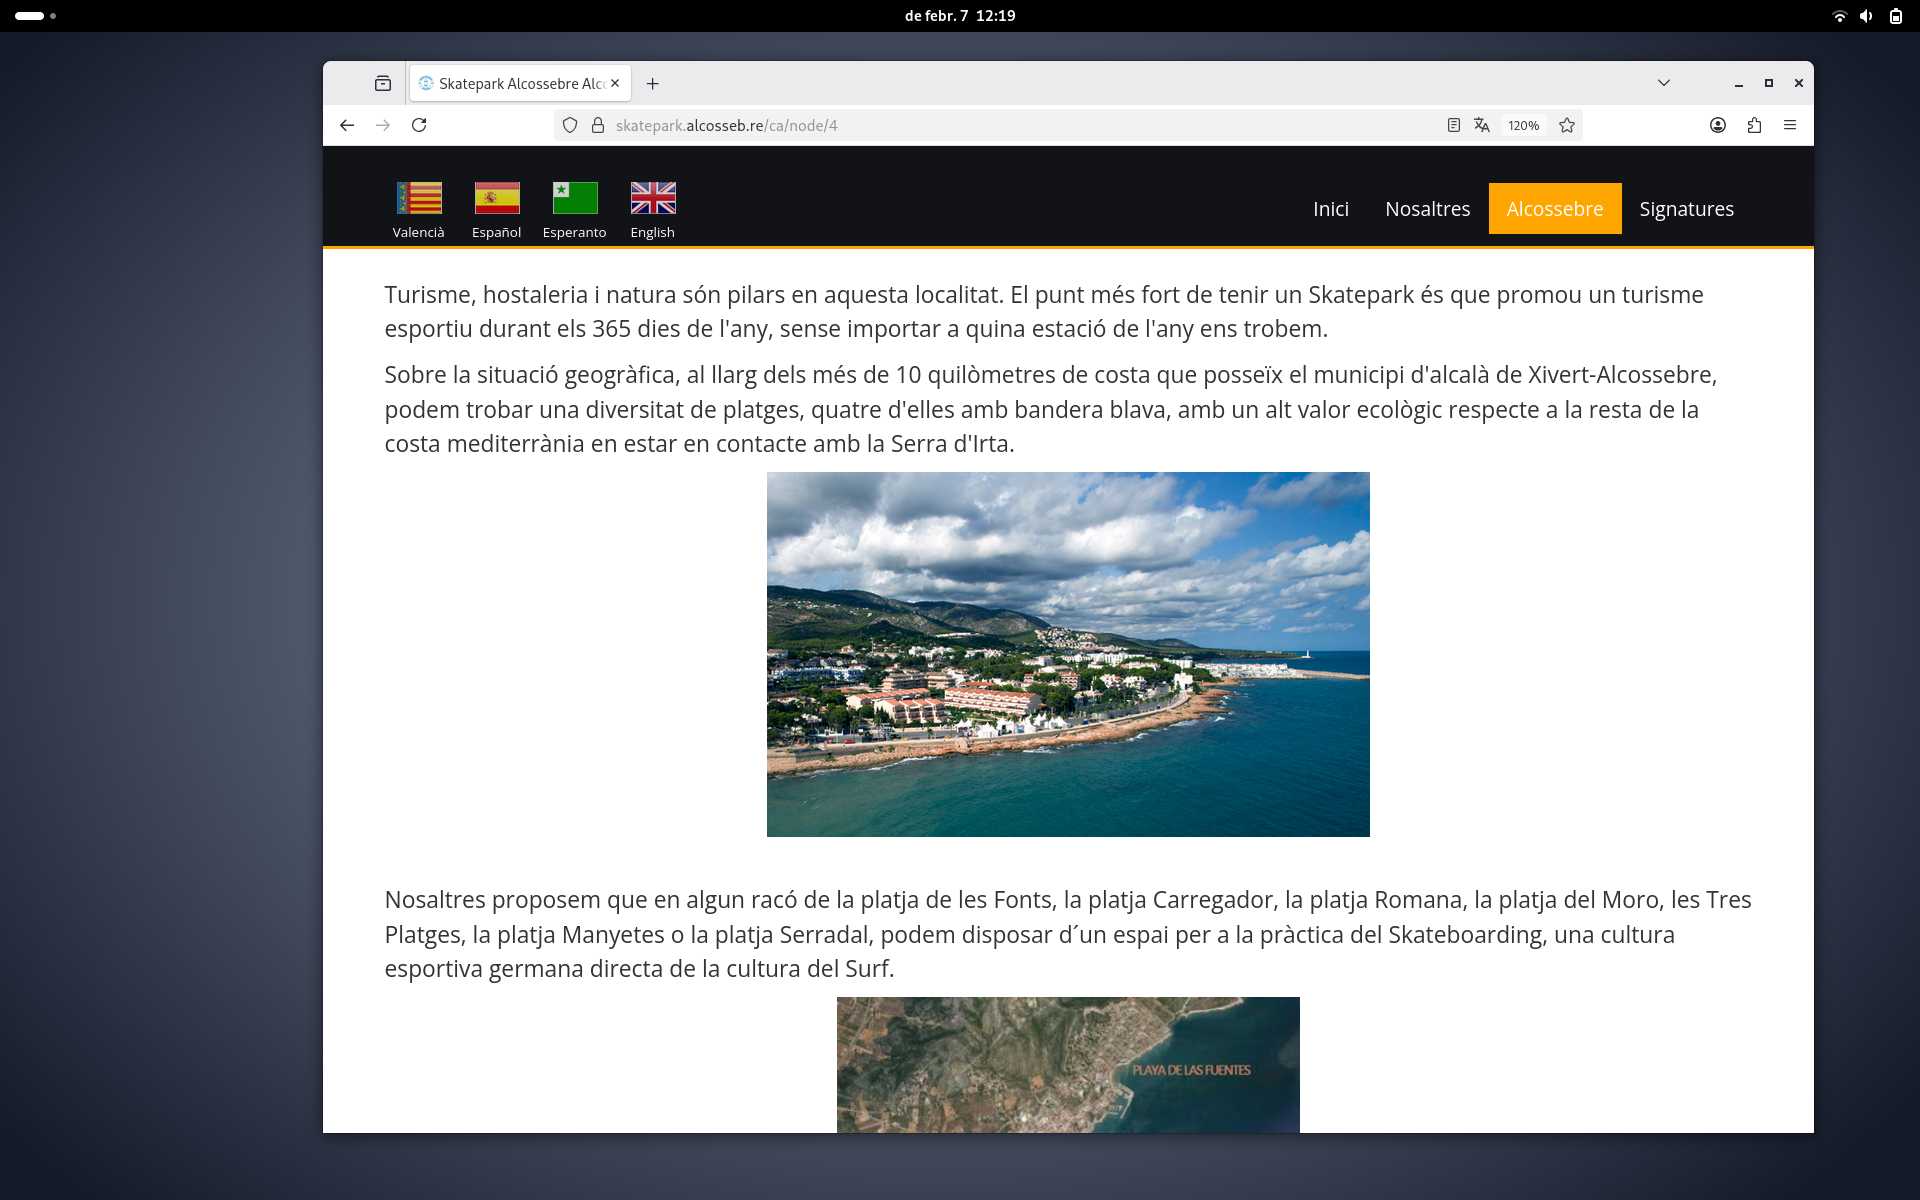The height and width of the screenshot is (1200, 1920).
Task: Expand the list all tabs chevron
Action: (1664, 83)
